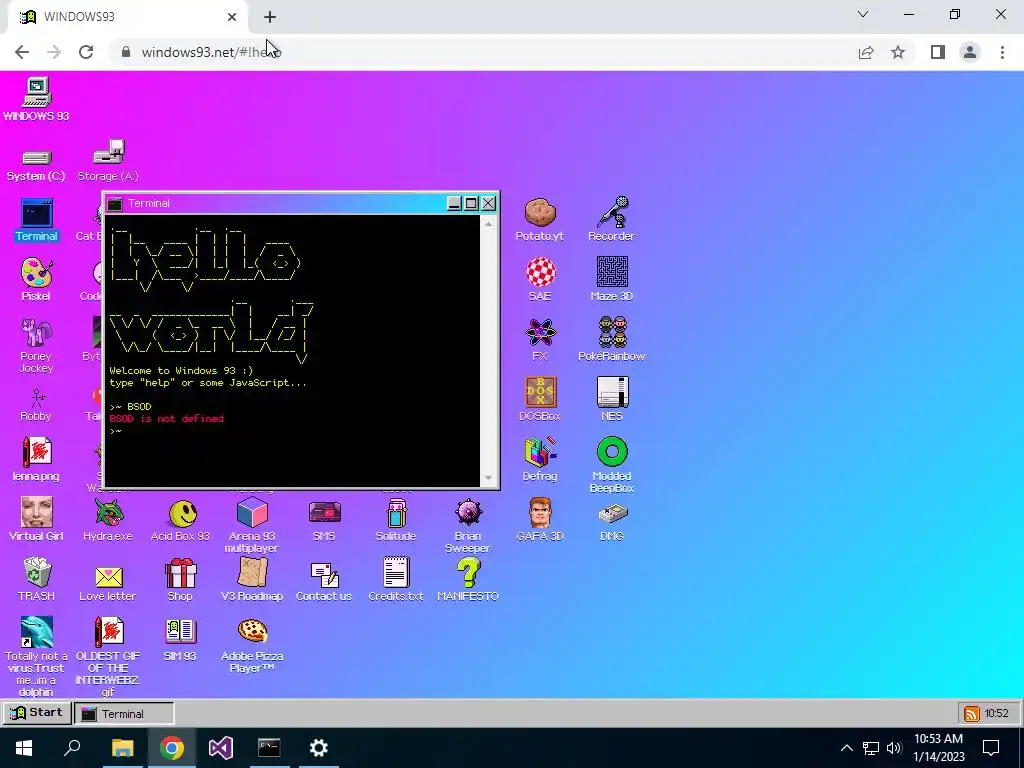Focus the Terminal command prompt line
This screenshot has width=1024, height=768.
(294, 431)
